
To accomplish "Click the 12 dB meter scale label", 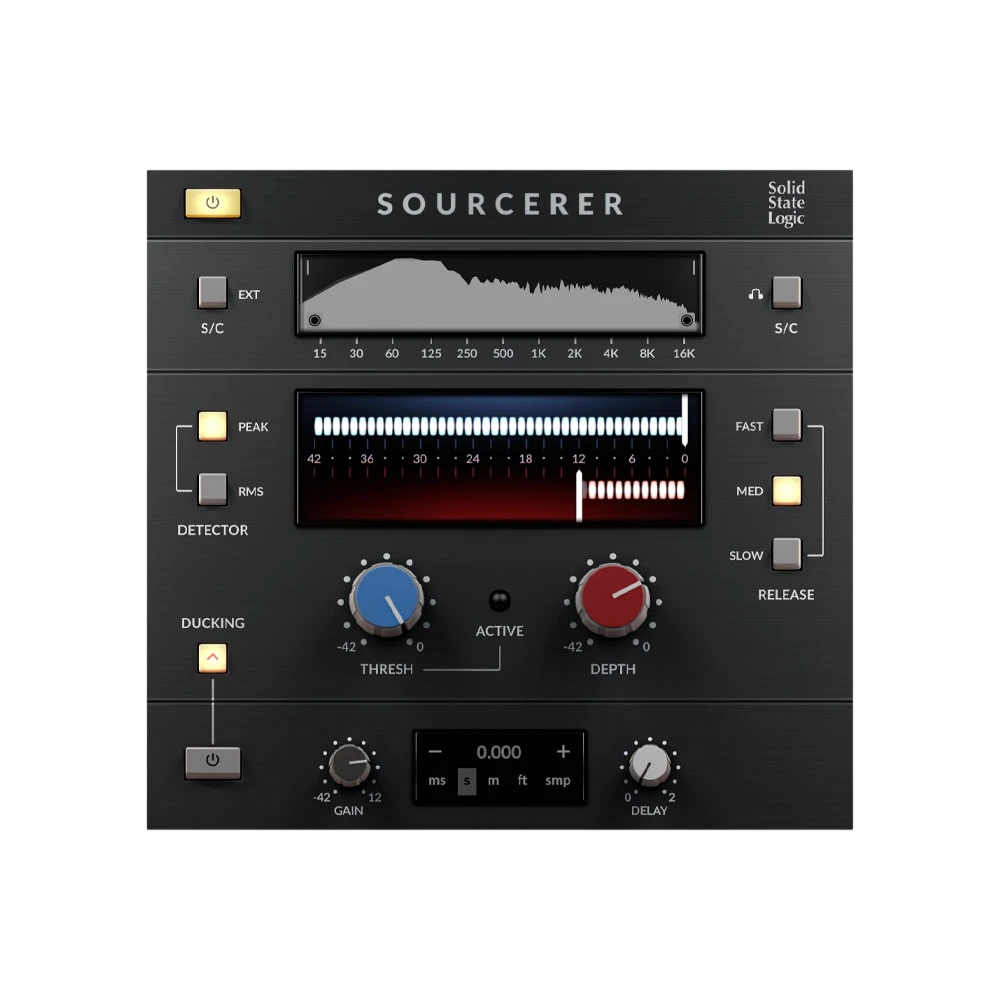I will coord(578,459).
